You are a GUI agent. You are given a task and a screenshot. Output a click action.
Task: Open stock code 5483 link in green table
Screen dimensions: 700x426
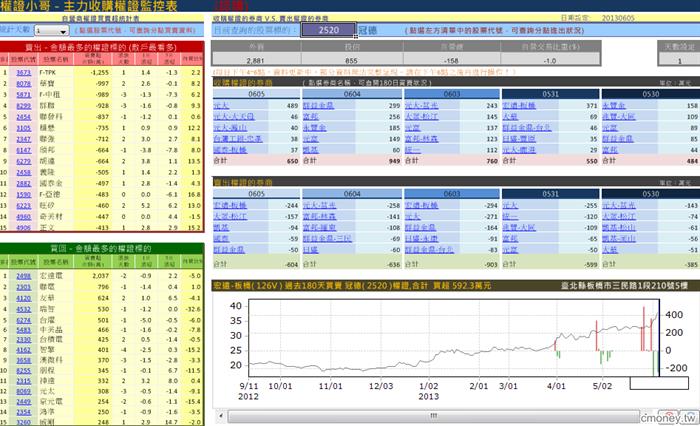24,330
